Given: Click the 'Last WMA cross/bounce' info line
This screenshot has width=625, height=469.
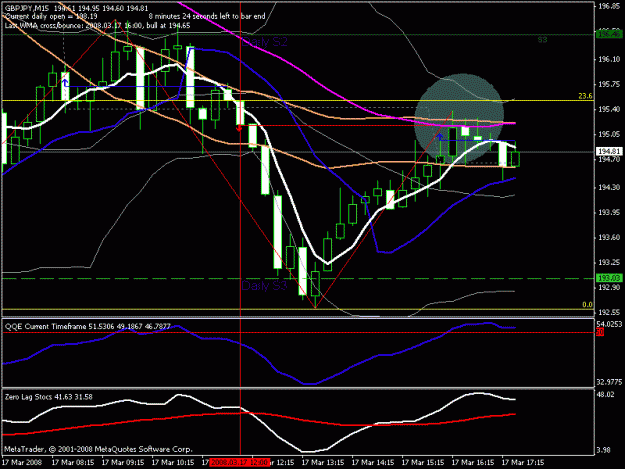Looking at the screenshot, I should click(98, 26).
